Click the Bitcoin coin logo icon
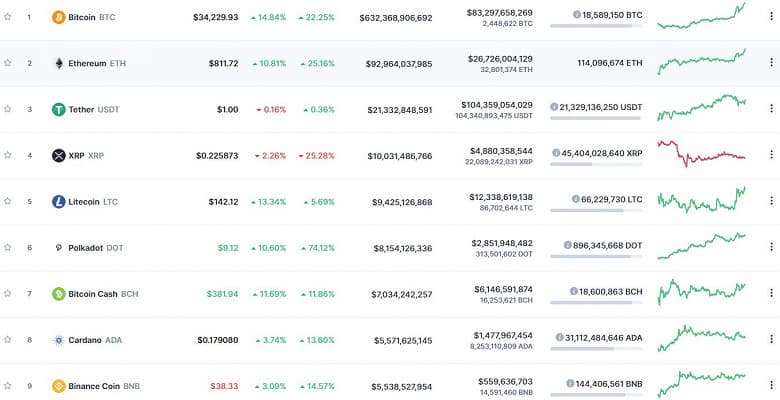This screenshot has width=780, height=400. point(58,17)
